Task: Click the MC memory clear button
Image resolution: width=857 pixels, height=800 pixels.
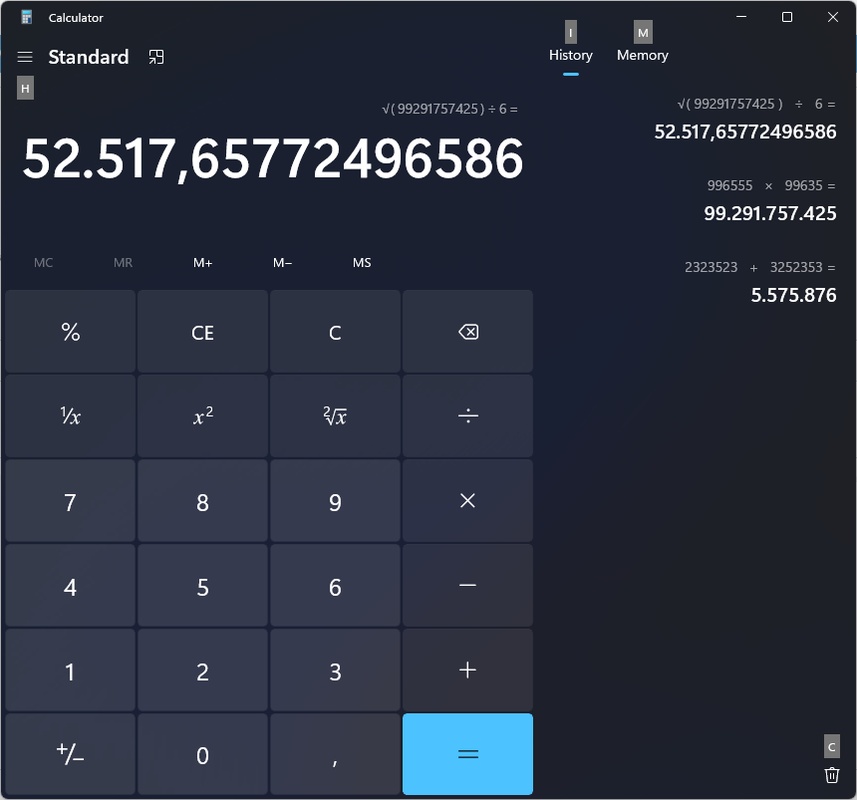Action: 44,263
